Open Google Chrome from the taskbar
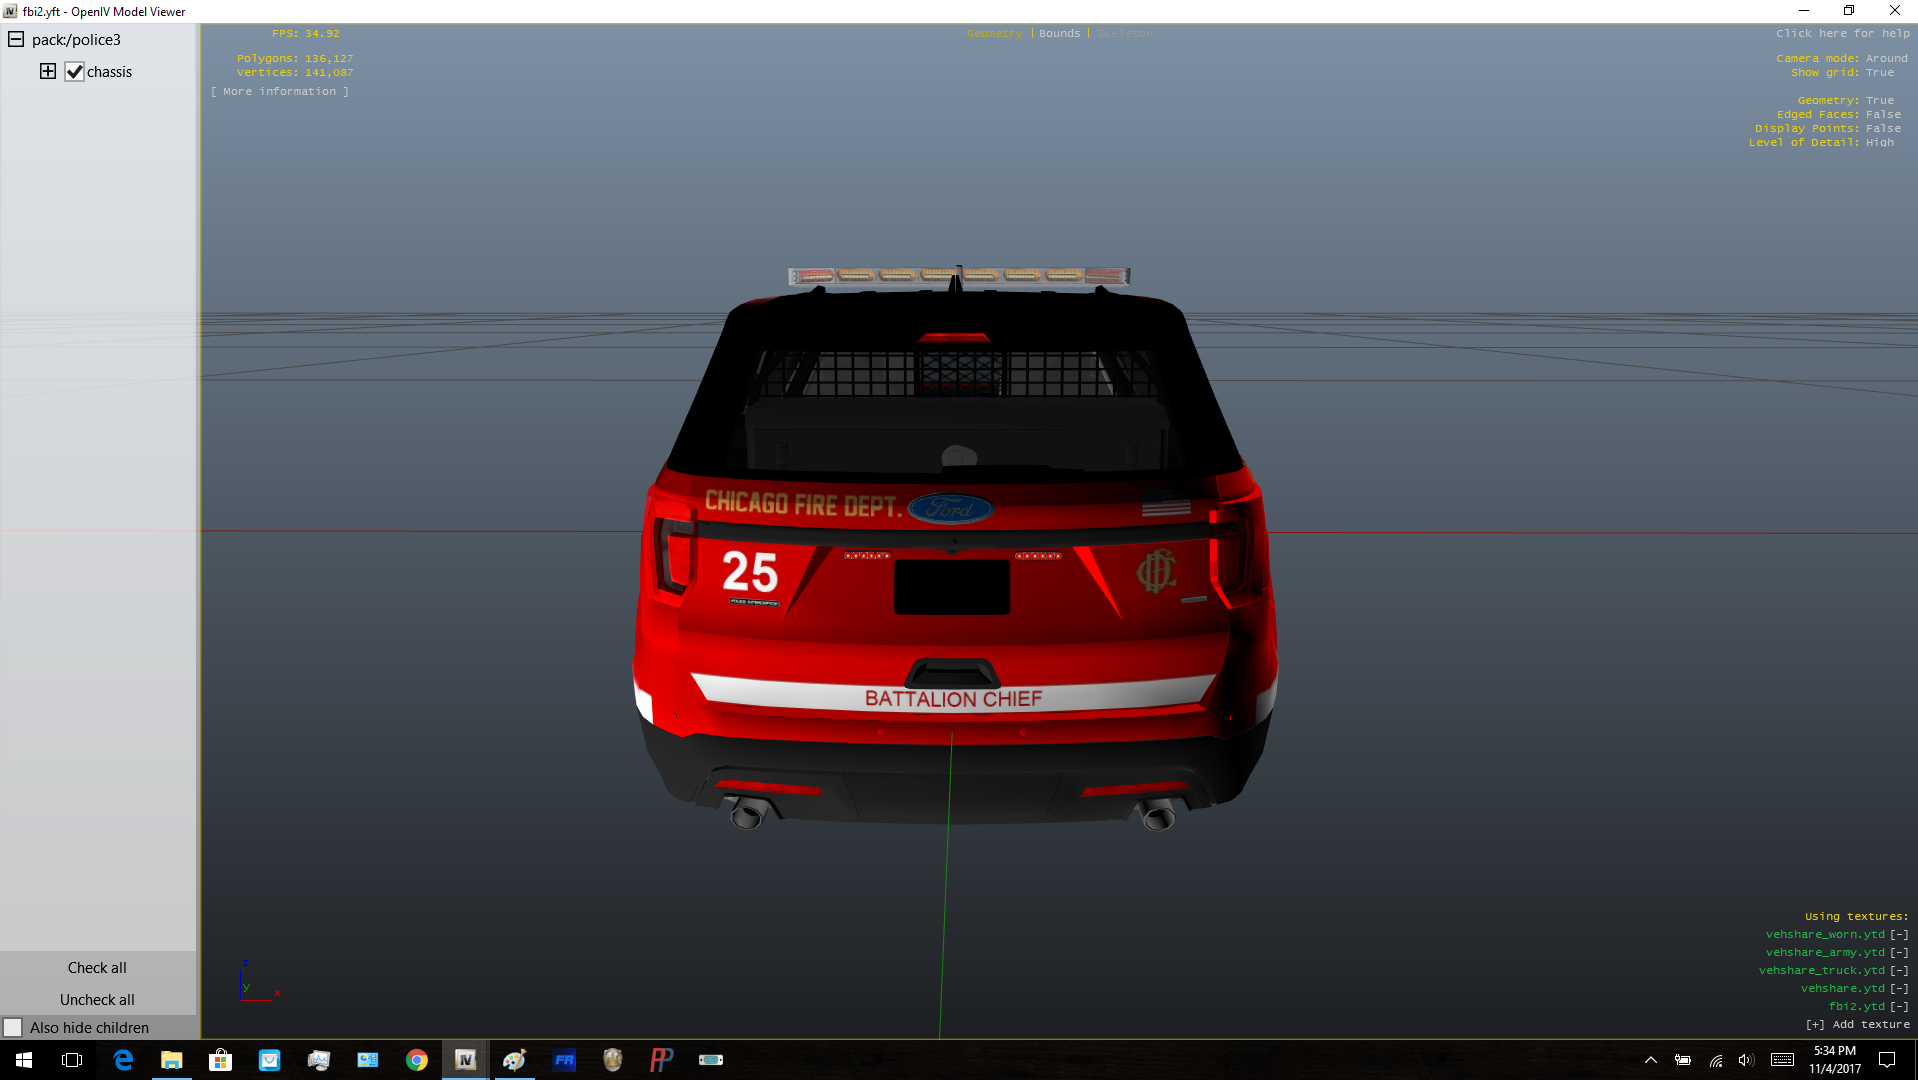 (417, 1060)
